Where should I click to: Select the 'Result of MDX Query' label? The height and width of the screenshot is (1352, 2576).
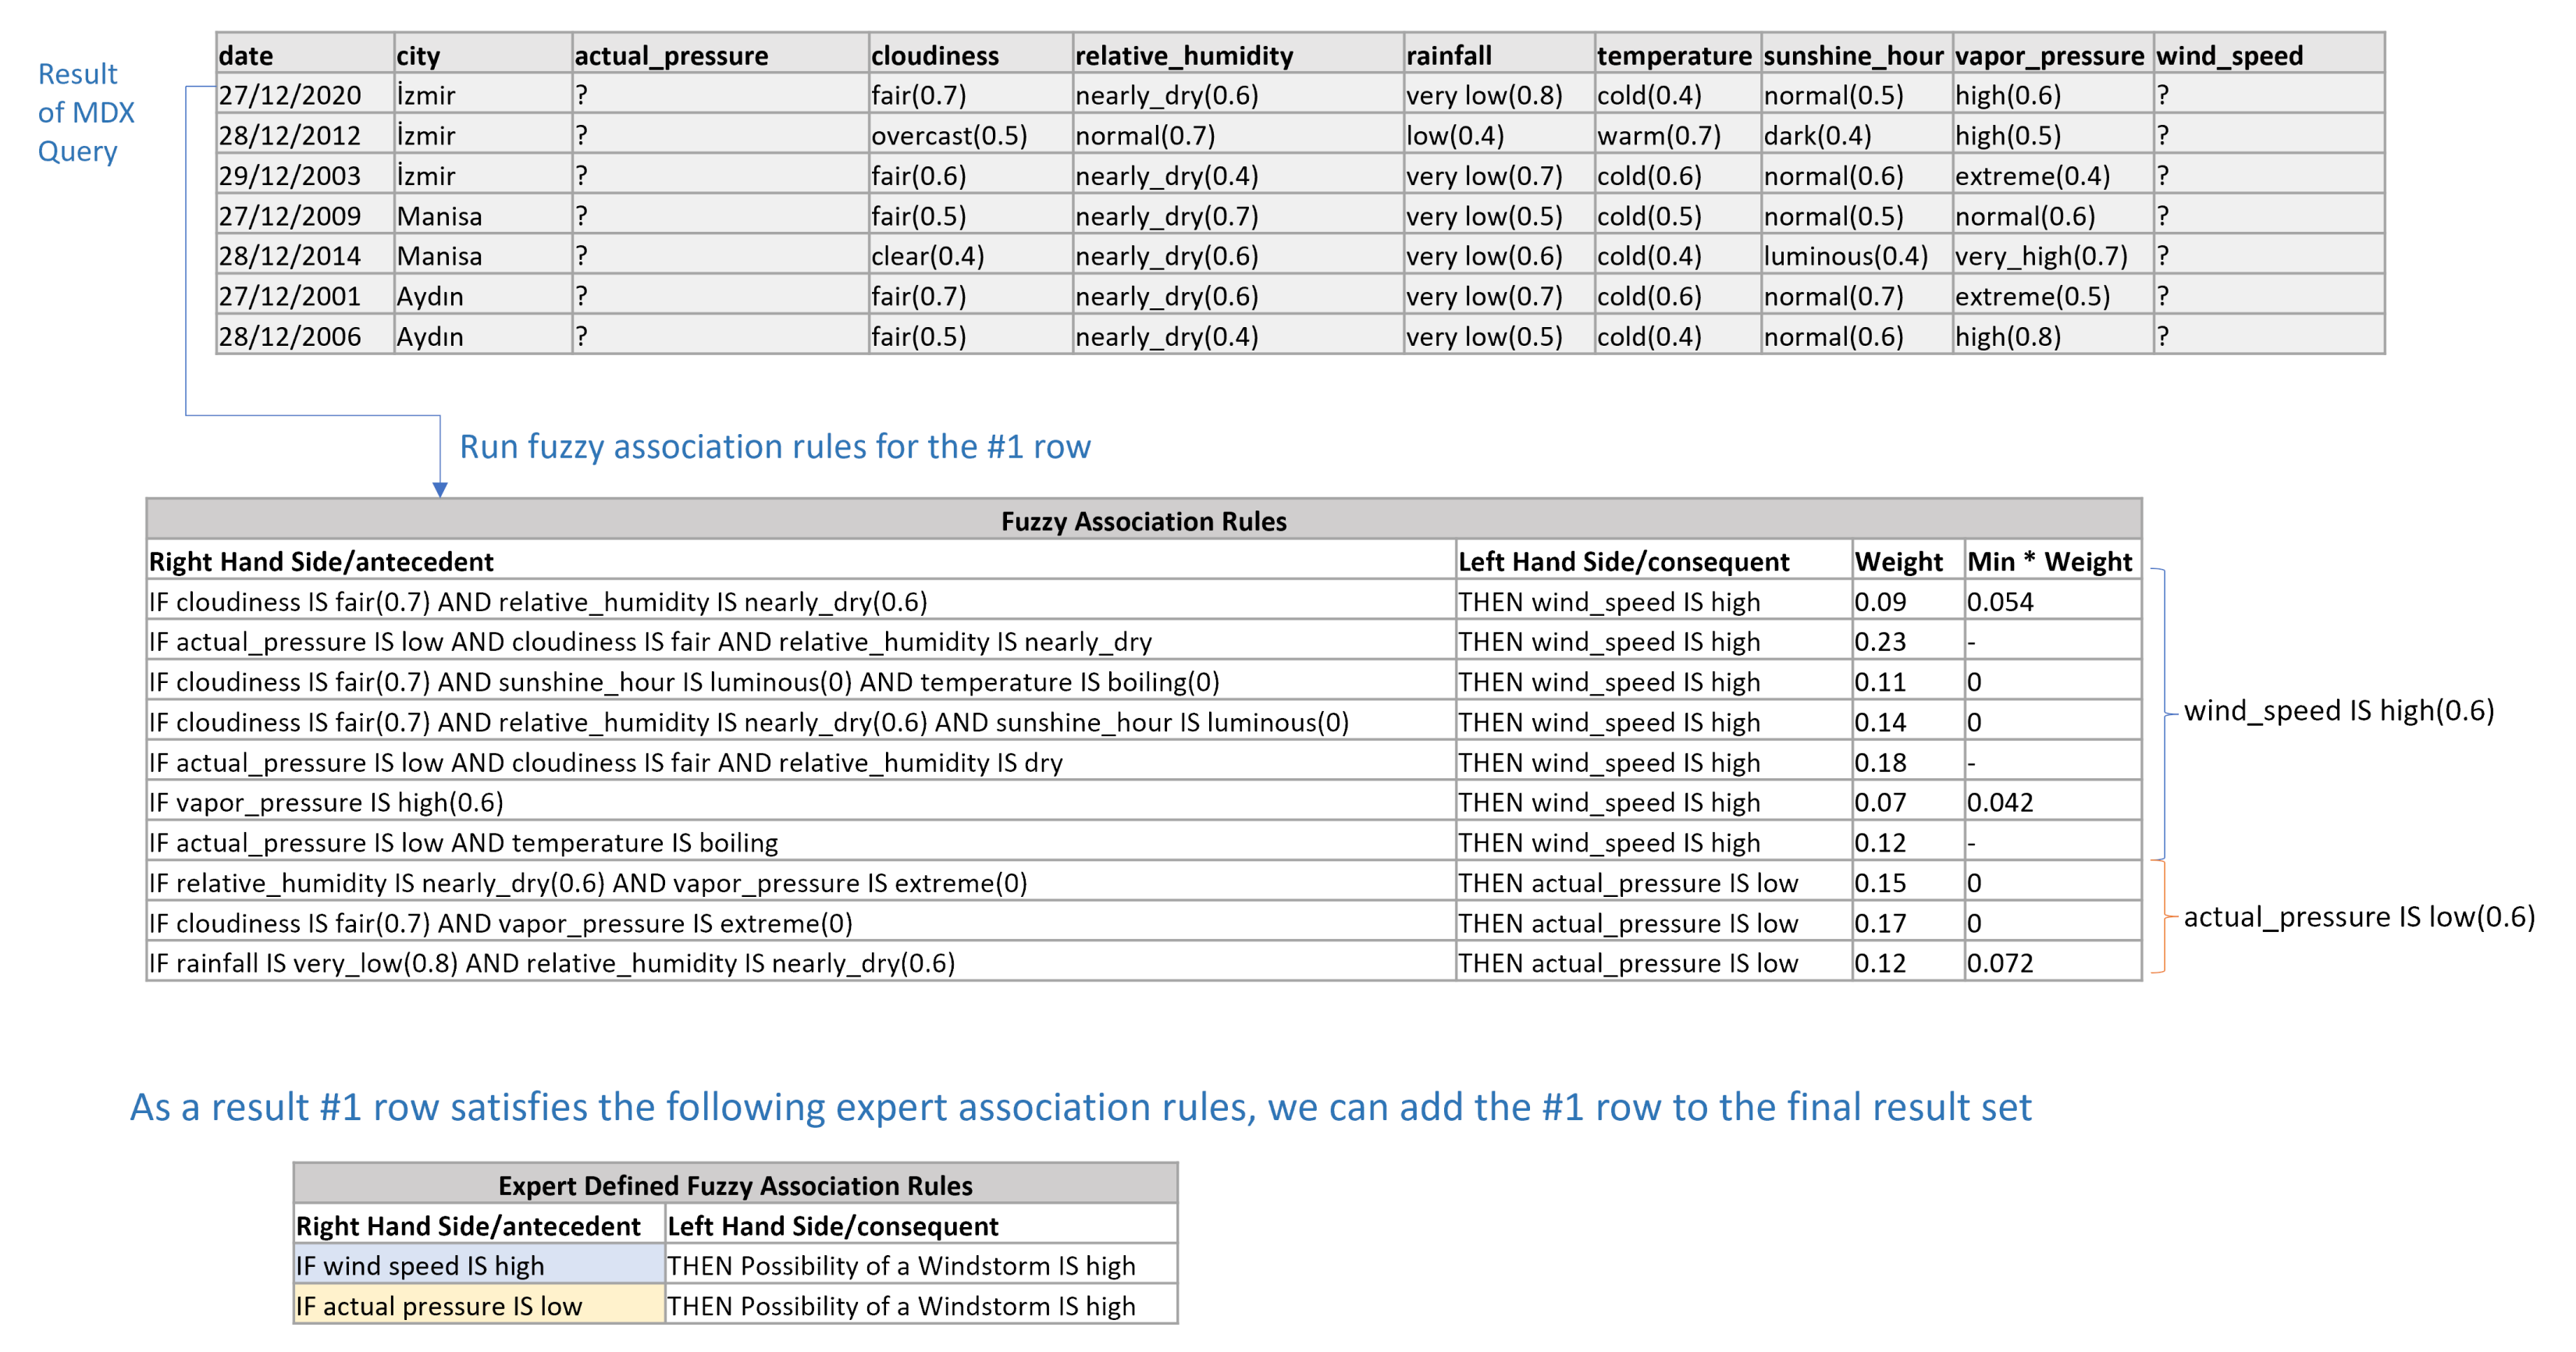pos(85,112)
